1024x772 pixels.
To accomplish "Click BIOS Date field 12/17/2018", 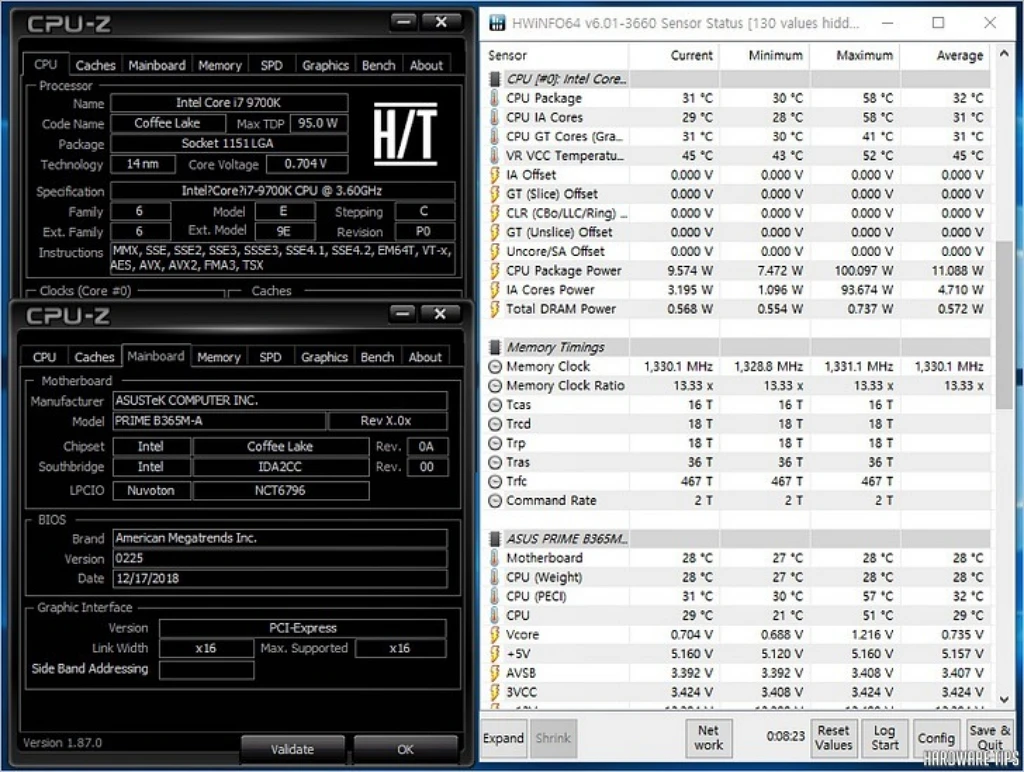I will tap(280, 579).
